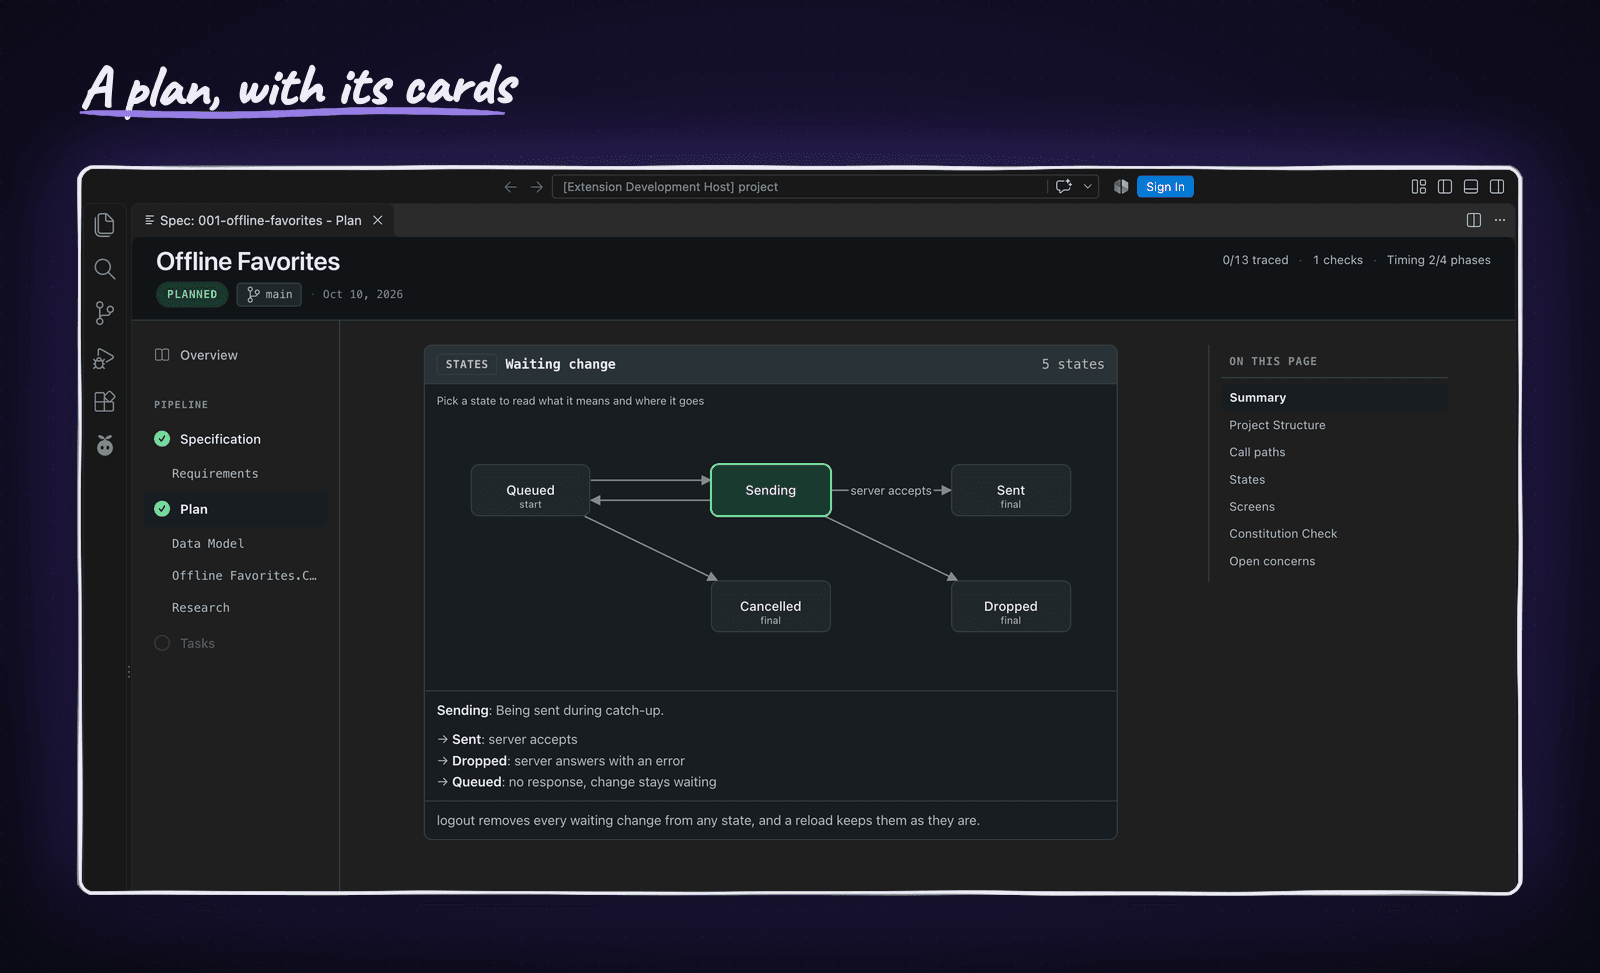Open the Offline Favorites.C… sub-item

click(244, 576)
